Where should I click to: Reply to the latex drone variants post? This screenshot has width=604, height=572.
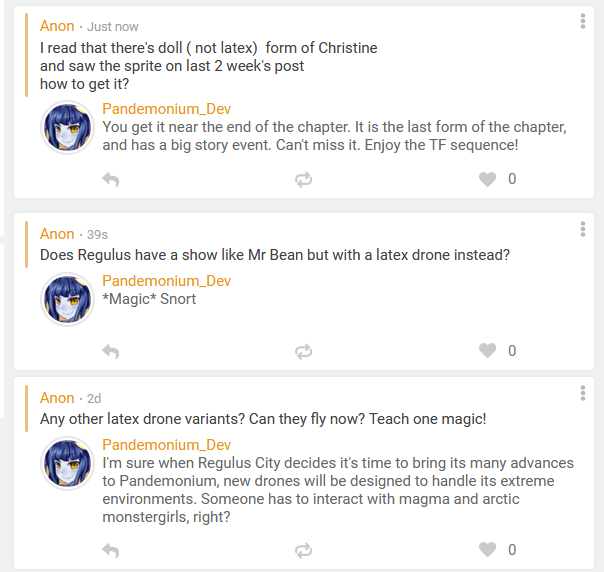111,550
